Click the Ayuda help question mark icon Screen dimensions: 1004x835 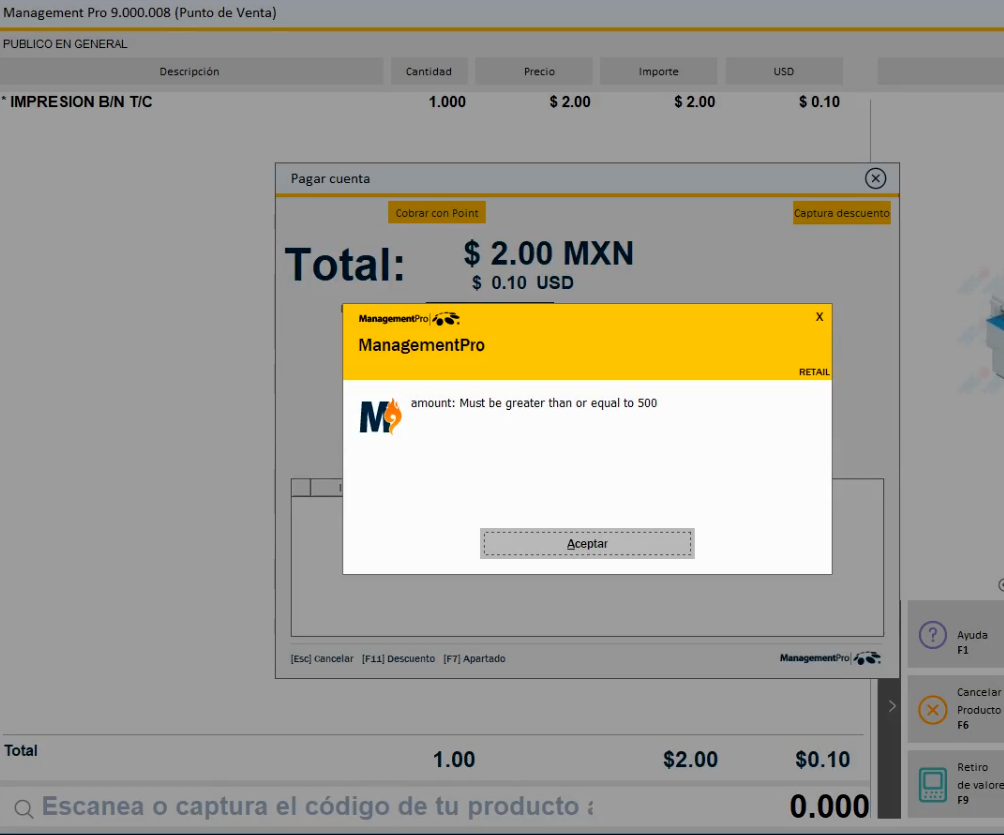click(x=932, y=635)
